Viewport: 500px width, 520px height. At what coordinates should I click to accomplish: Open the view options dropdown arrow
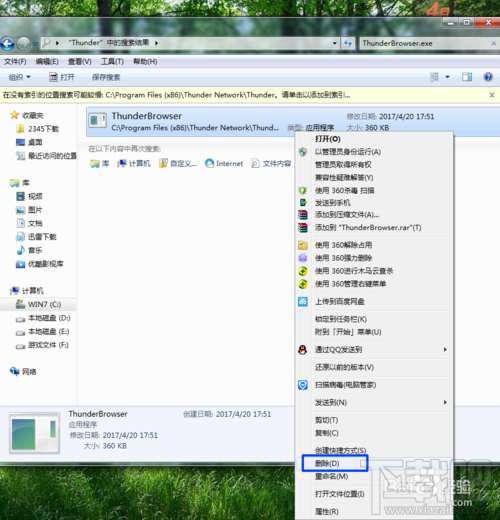(447, 77)
